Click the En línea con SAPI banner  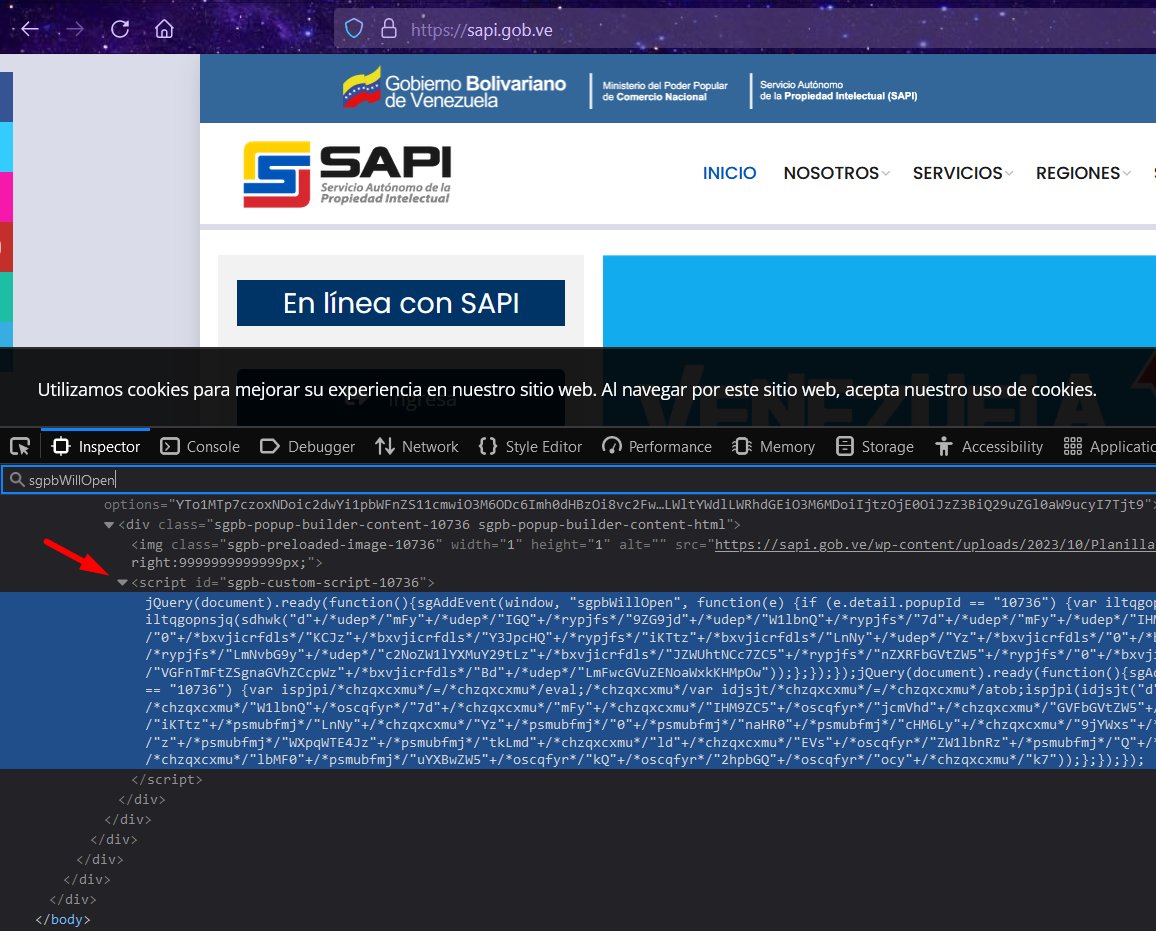400,303
